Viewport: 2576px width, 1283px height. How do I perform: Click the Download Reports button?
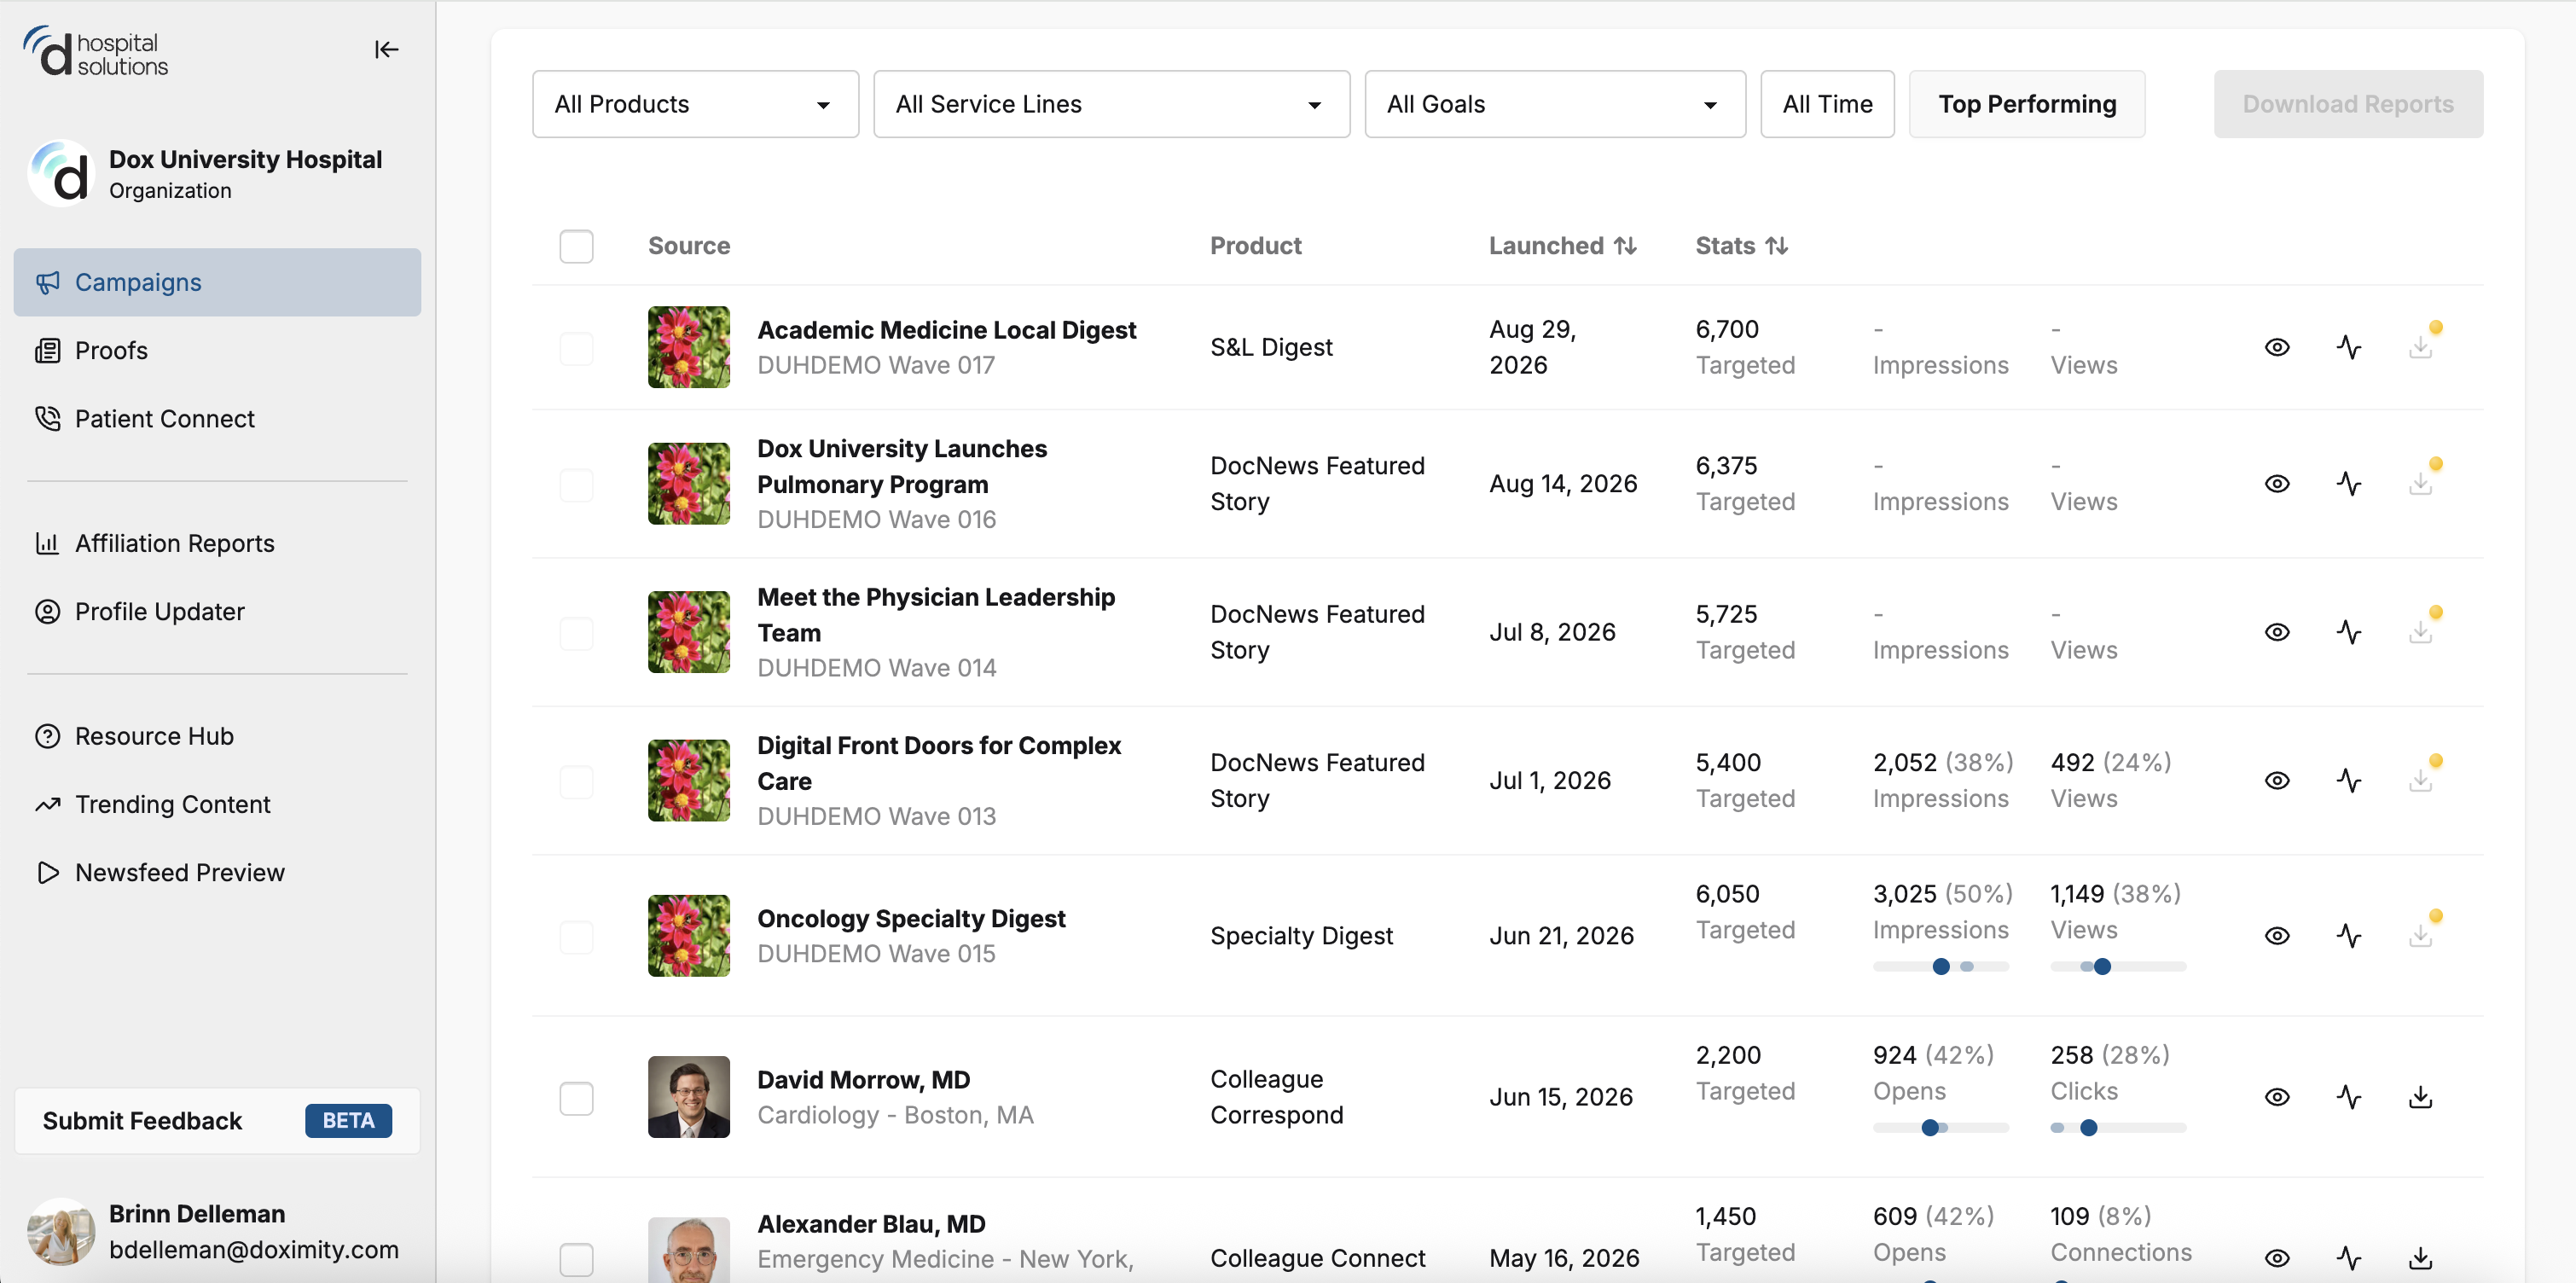click(x=2347, y=104)
